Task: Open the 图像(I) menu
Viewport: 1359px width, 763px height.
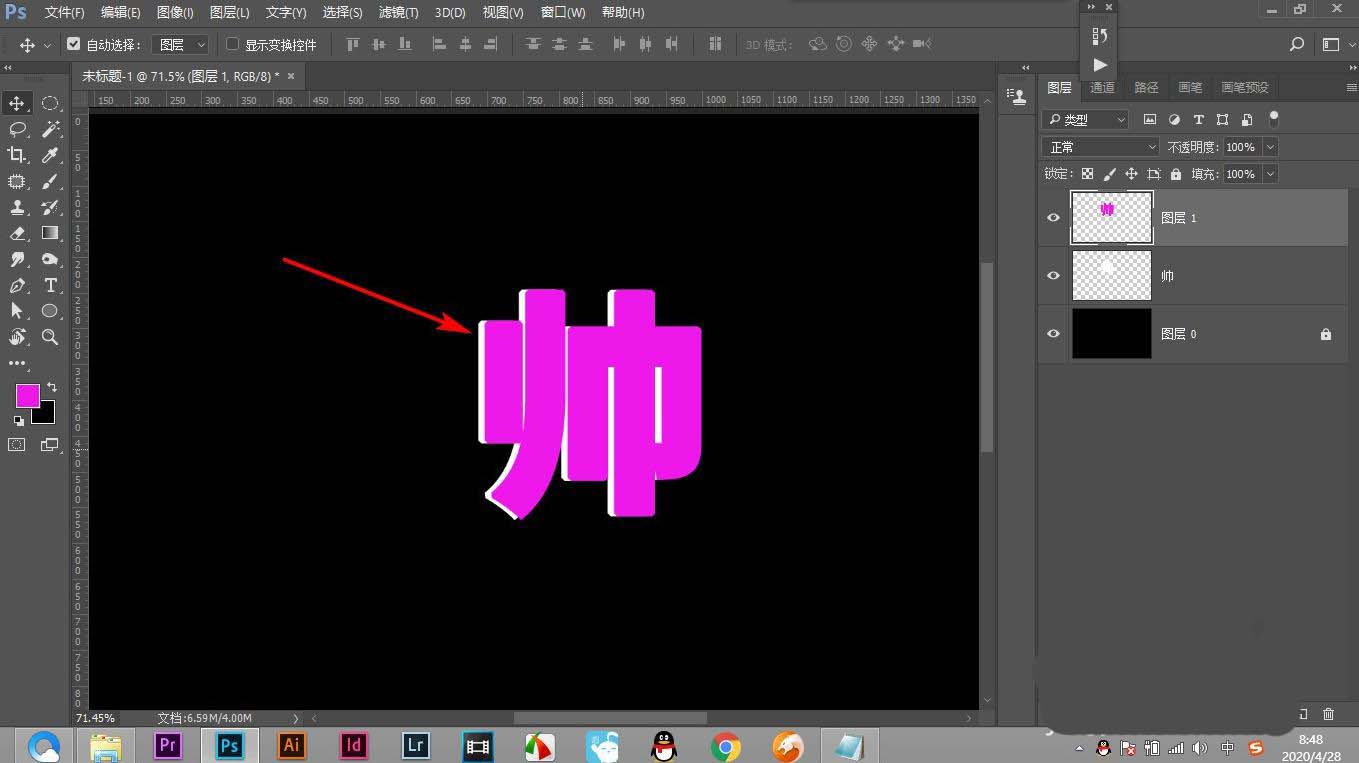Action: tap(175, 13)
